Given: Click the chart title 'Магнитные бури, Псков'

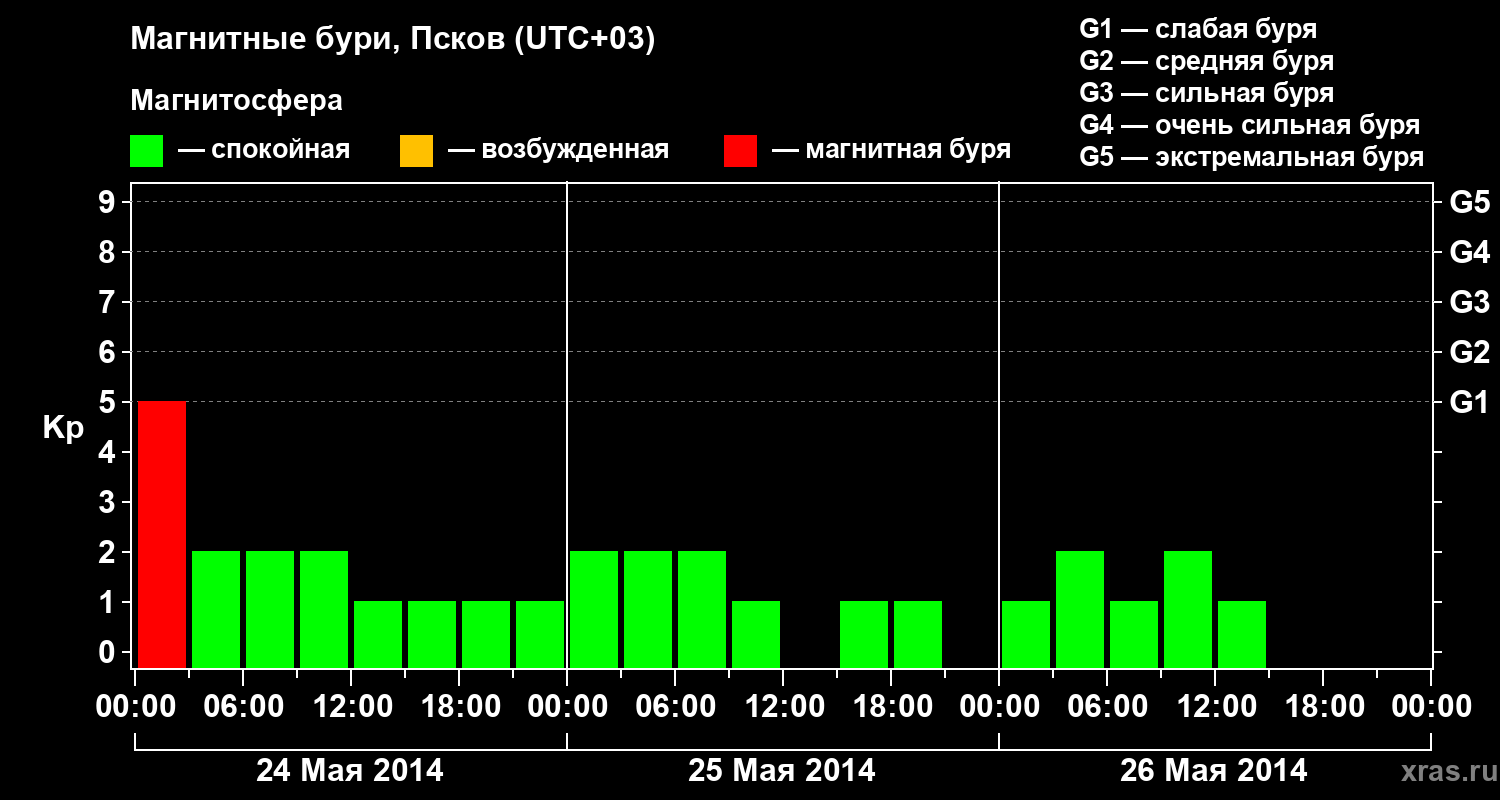Looking at the screenshot, I should pyautogui.click(x=393, y=40).
